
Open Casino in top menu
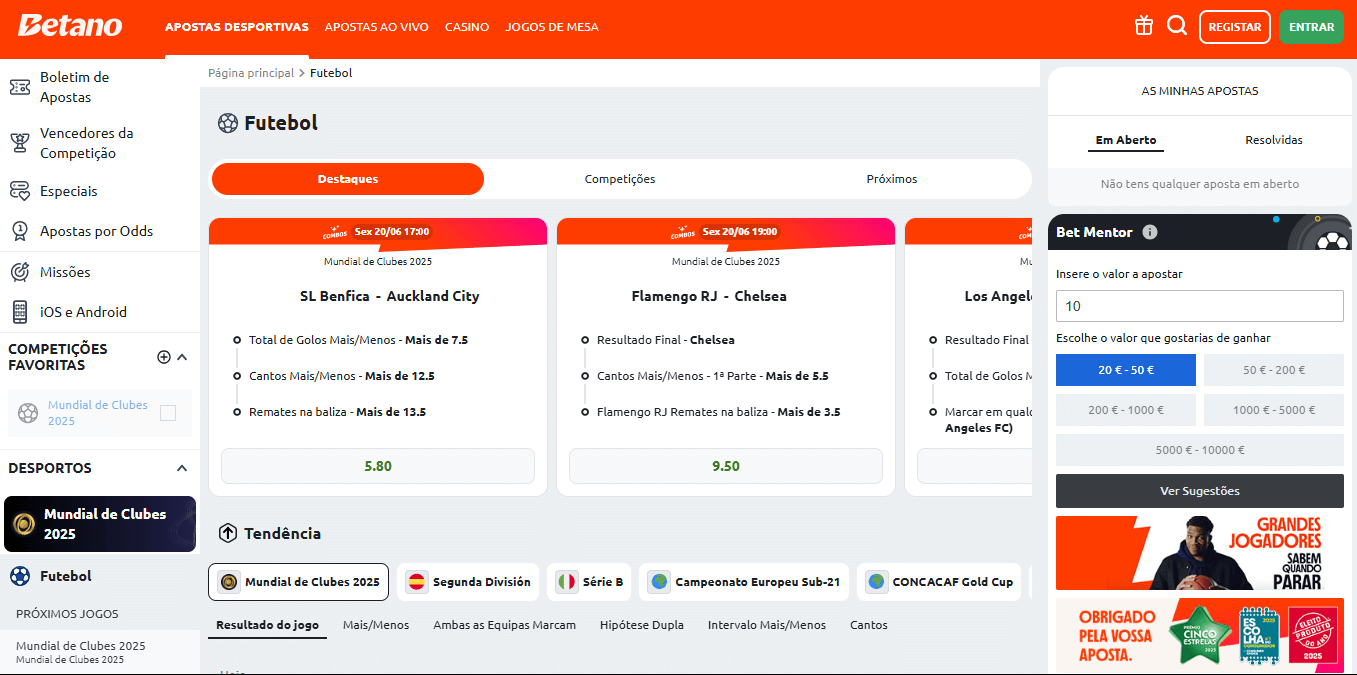[x=467, y=27]
